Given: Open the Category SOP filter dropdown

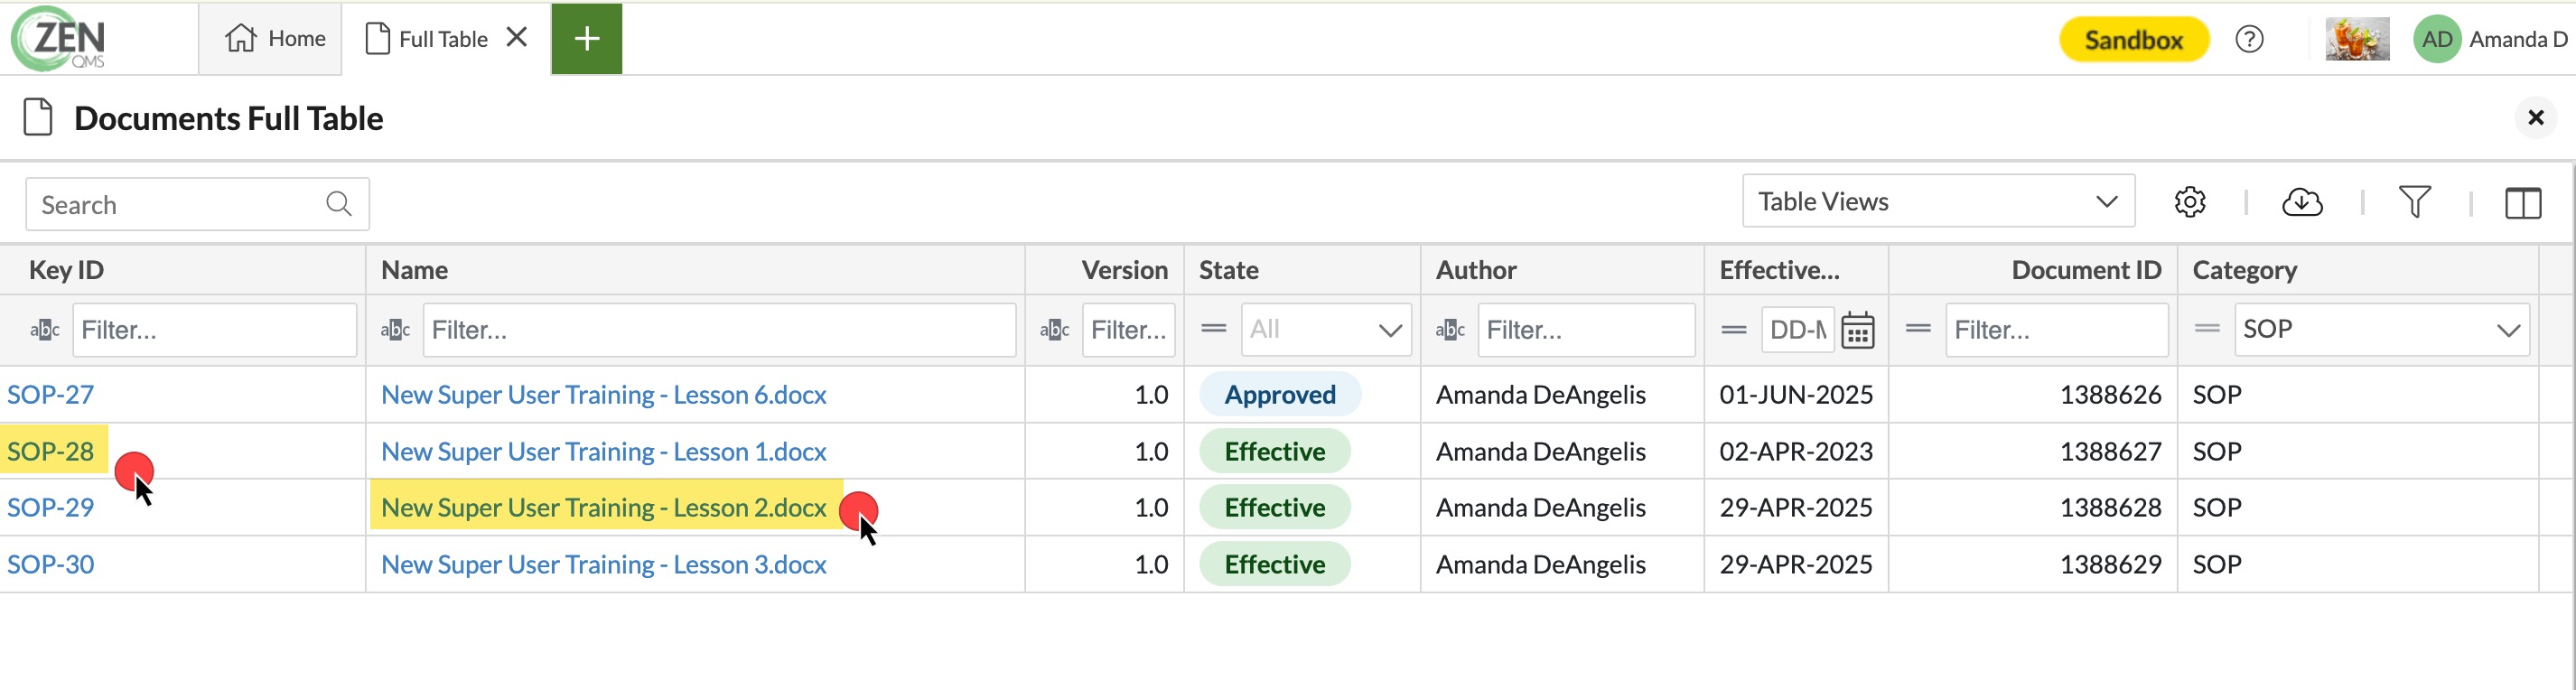Looking at the screenshot, I should click(2381, 330).
